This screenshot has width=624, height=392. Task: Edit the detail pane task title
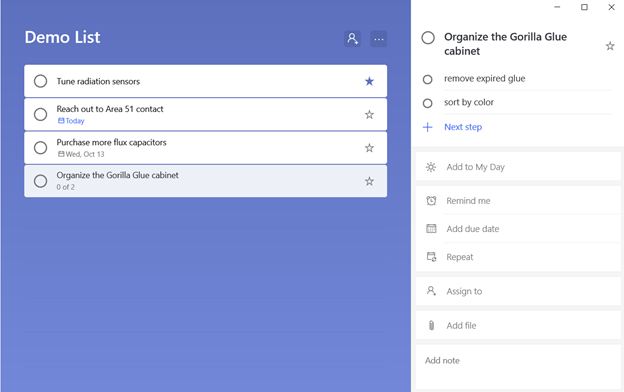(x=505, y=44)
